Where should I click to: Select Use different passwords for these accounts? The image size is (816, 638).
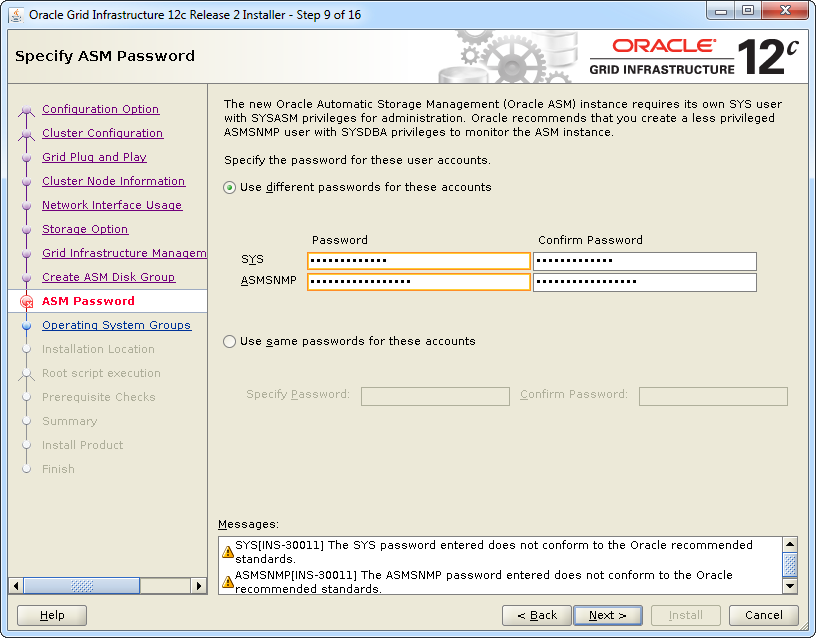coord(230,187)
